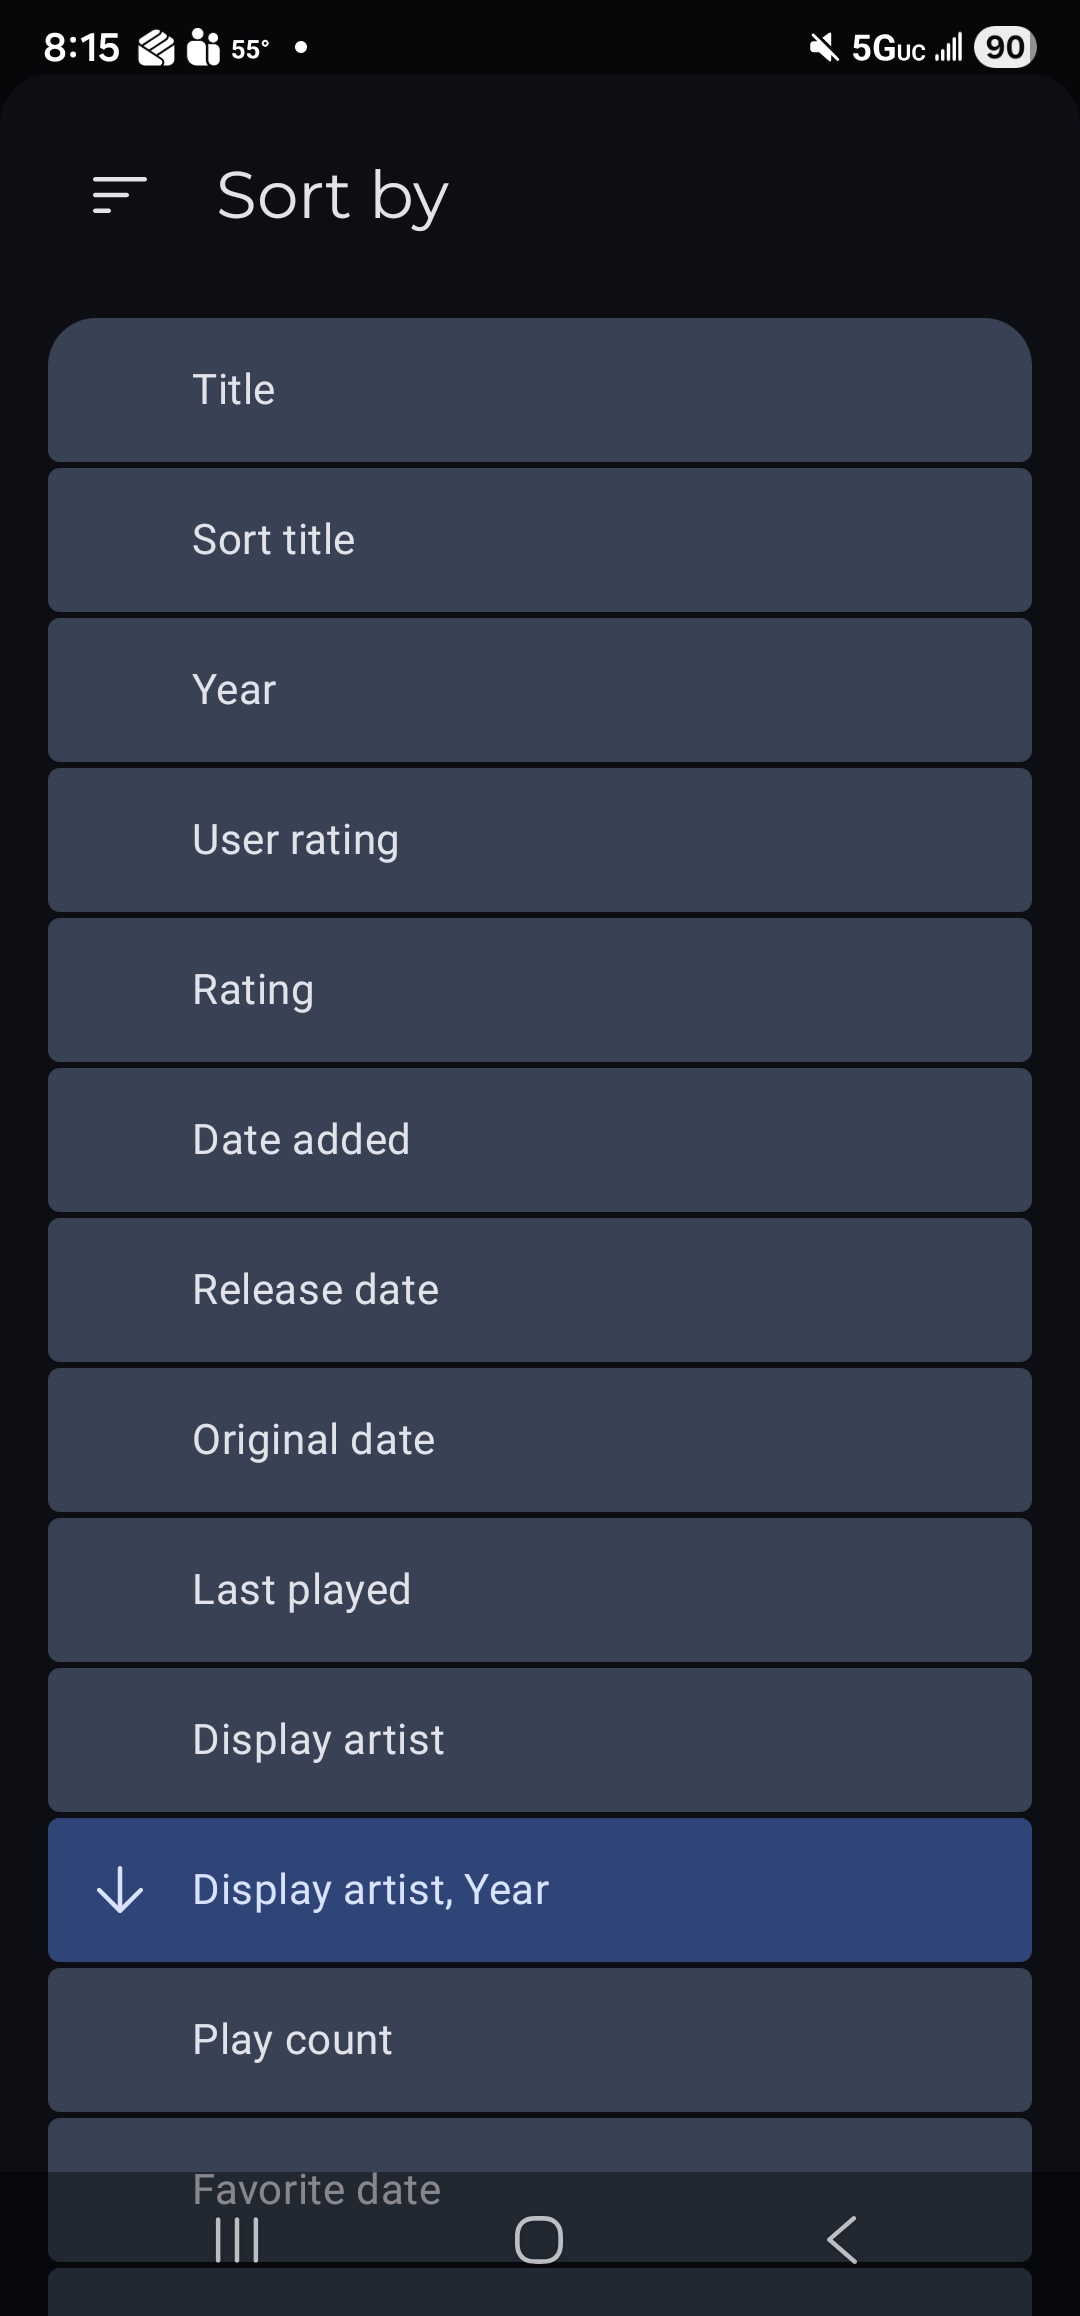Tap the muted sound status icon
The height and width of the screenshot is (2316, 1080).
824,47
